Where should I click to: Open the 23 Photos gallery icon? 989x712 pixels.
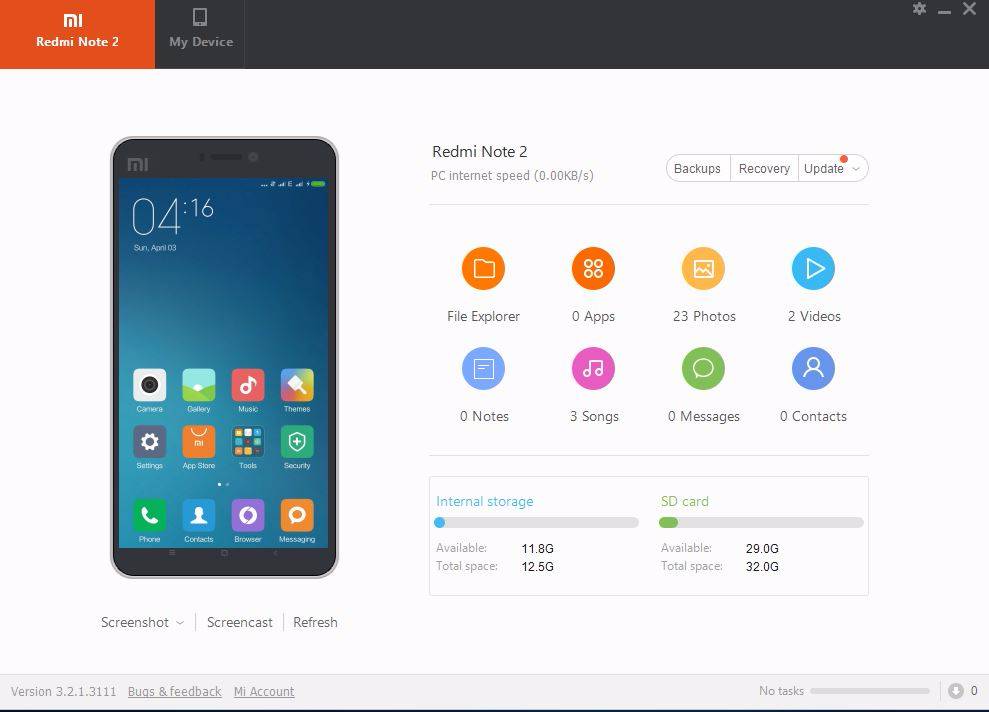click(x=703, y=268)
